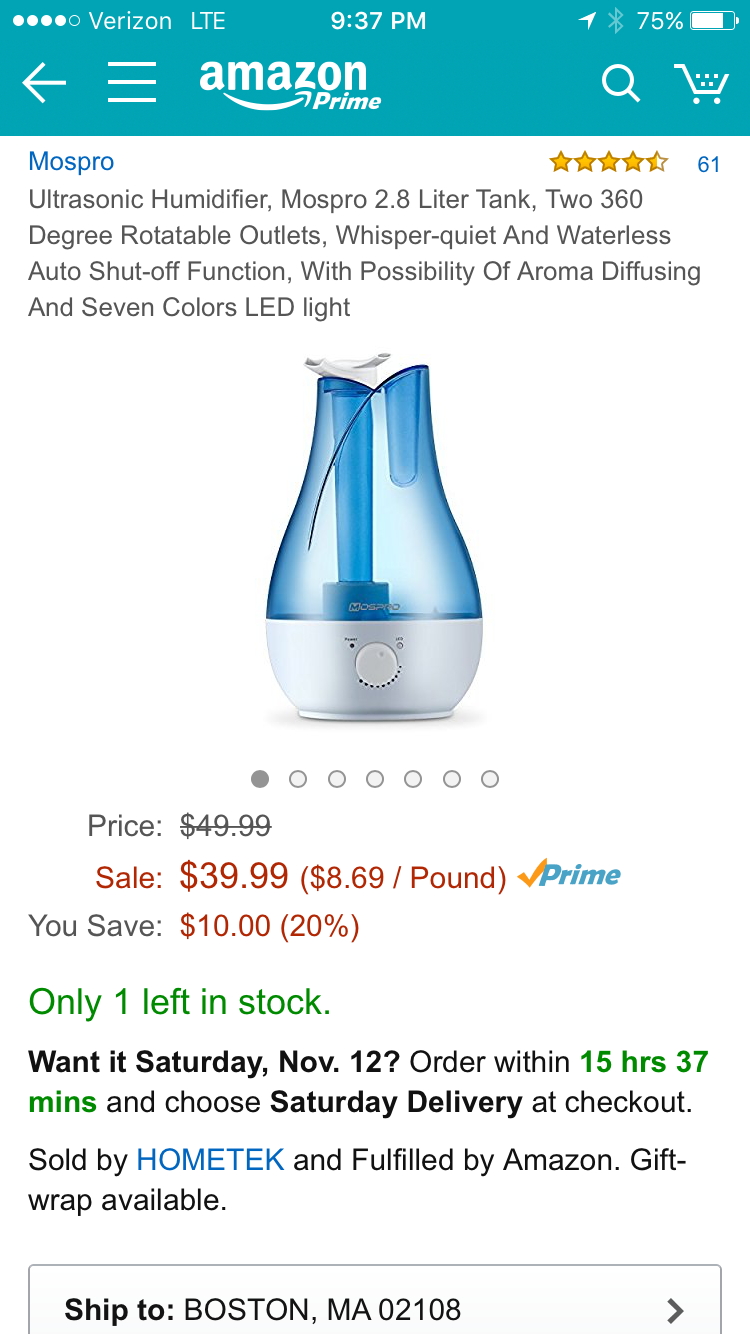750x1334 pixels.
Task: Select the third image pagination dot
Action: coord(337,779)
